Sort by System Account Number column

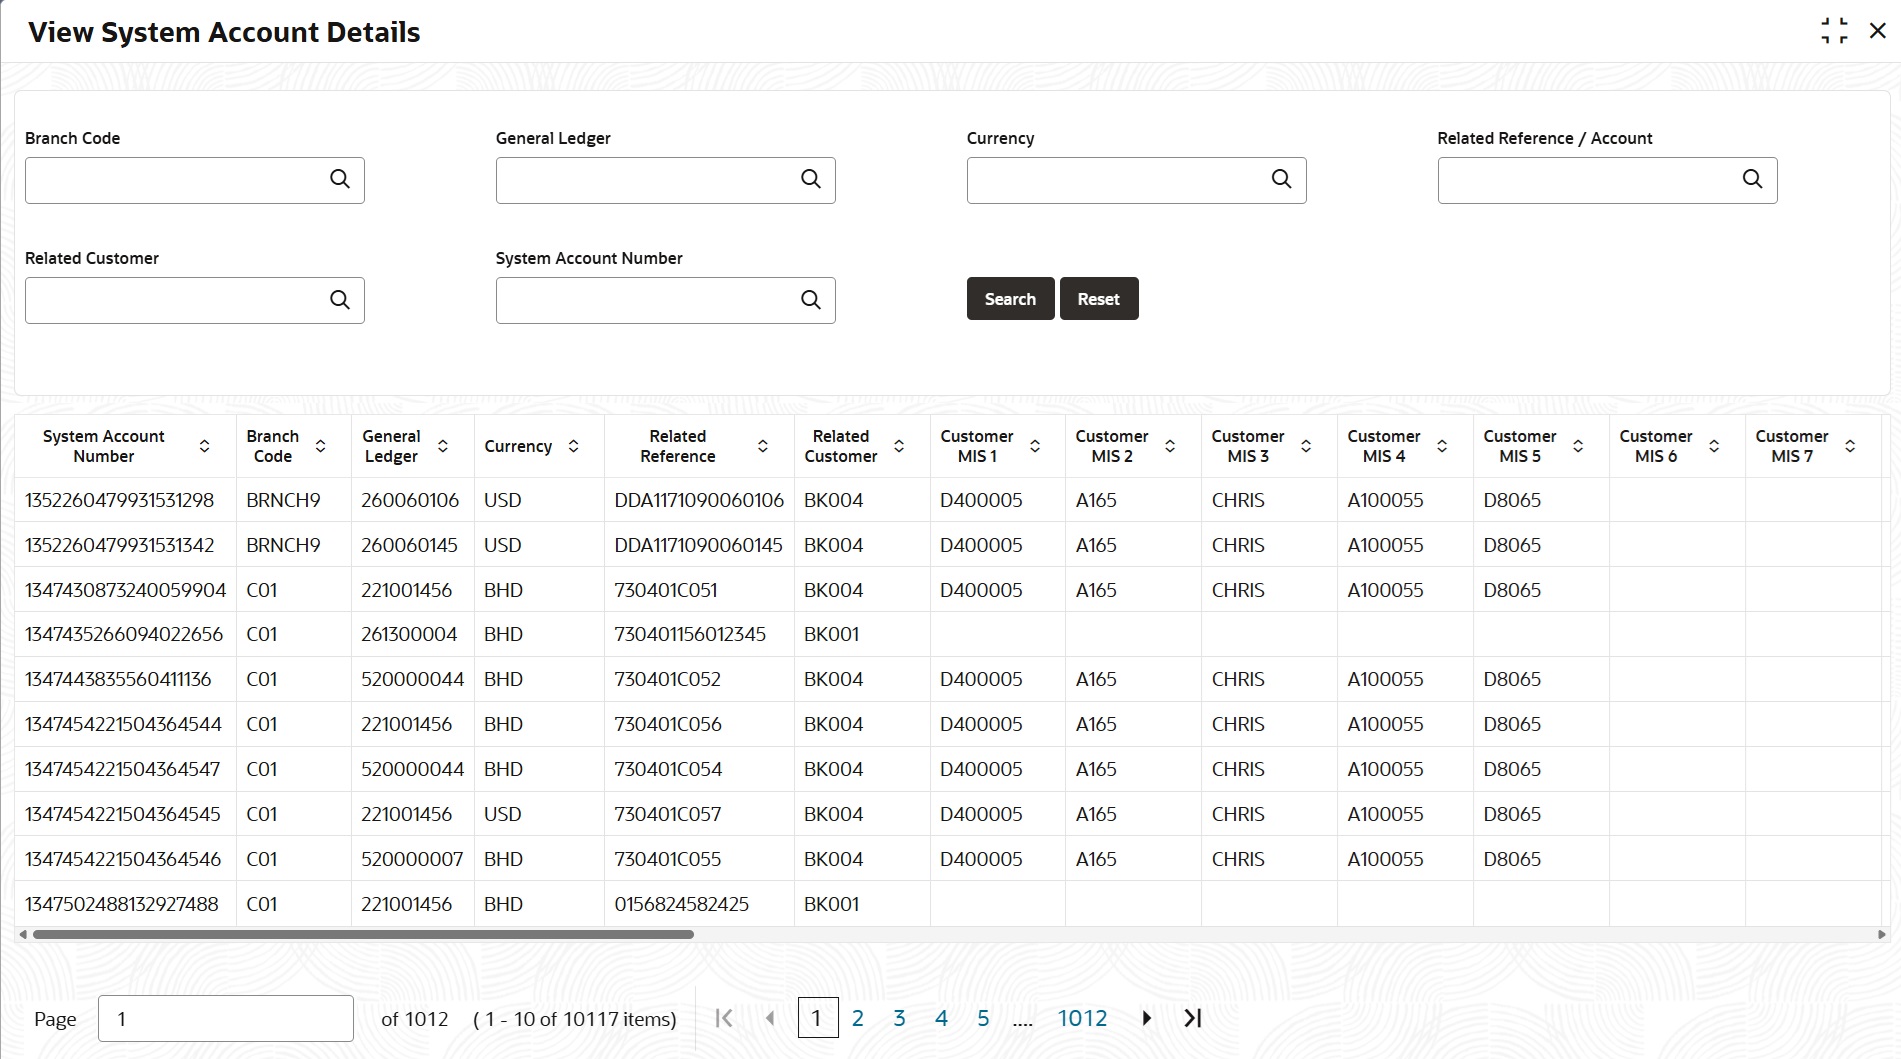tap(205, 446)
